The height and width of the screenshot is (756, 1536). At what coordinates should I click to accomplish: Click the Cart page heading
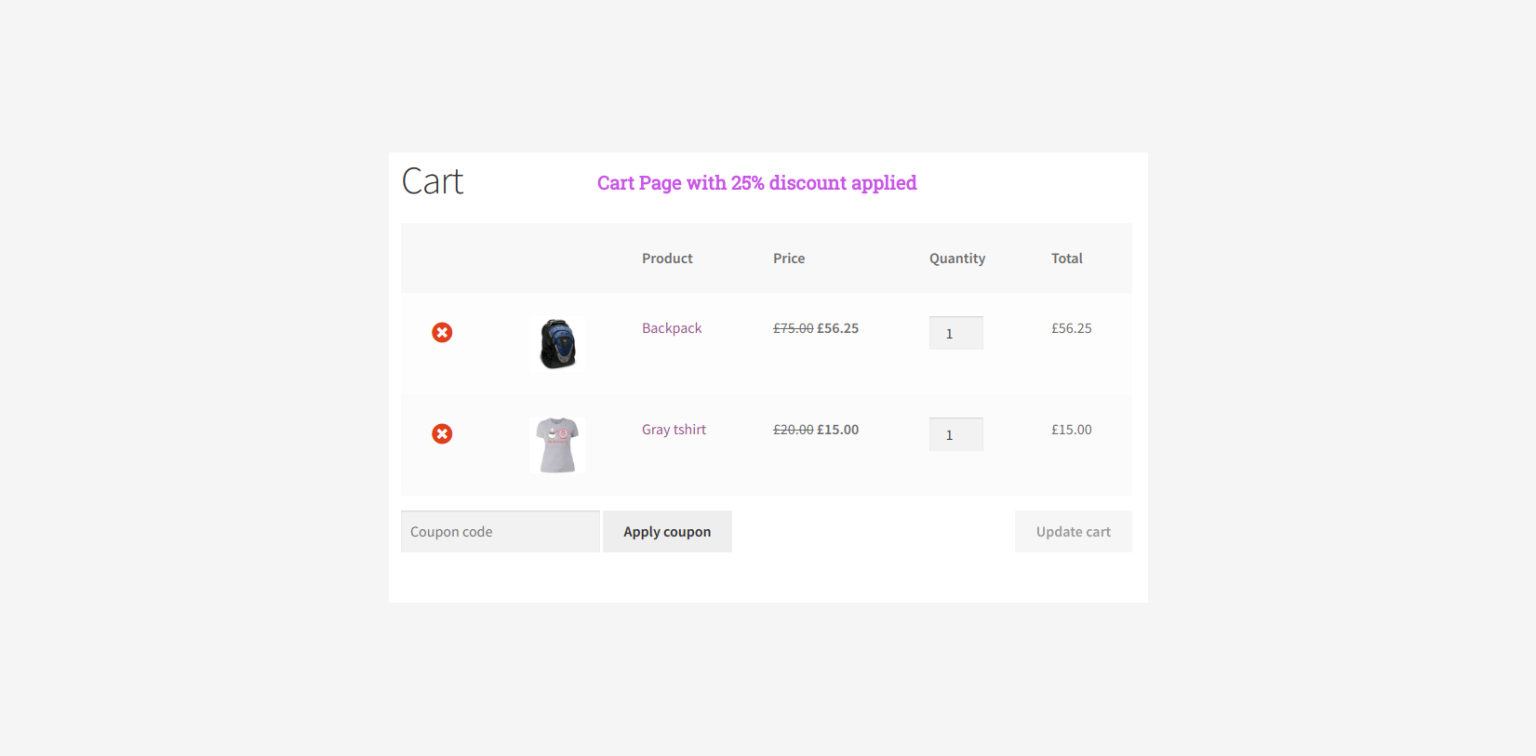(x=432, y=181)
